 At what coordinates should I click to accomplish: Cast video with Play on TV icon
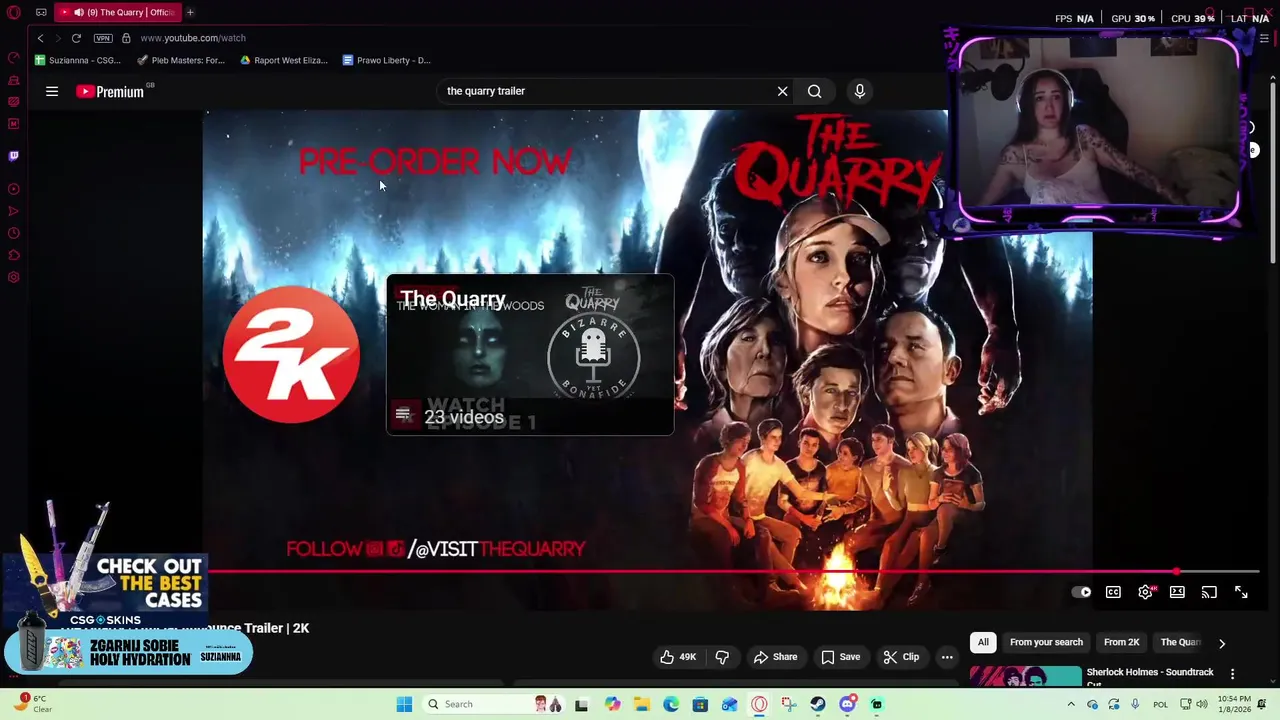1209,592
